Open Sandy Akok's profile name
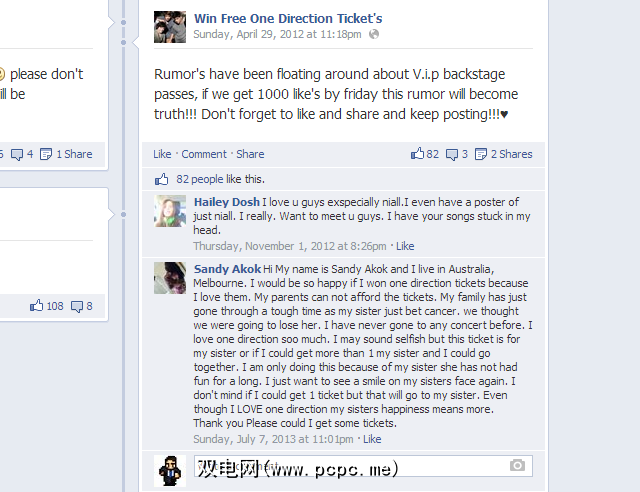This screenshot has width=640, height=492. [x=227, y=269]
